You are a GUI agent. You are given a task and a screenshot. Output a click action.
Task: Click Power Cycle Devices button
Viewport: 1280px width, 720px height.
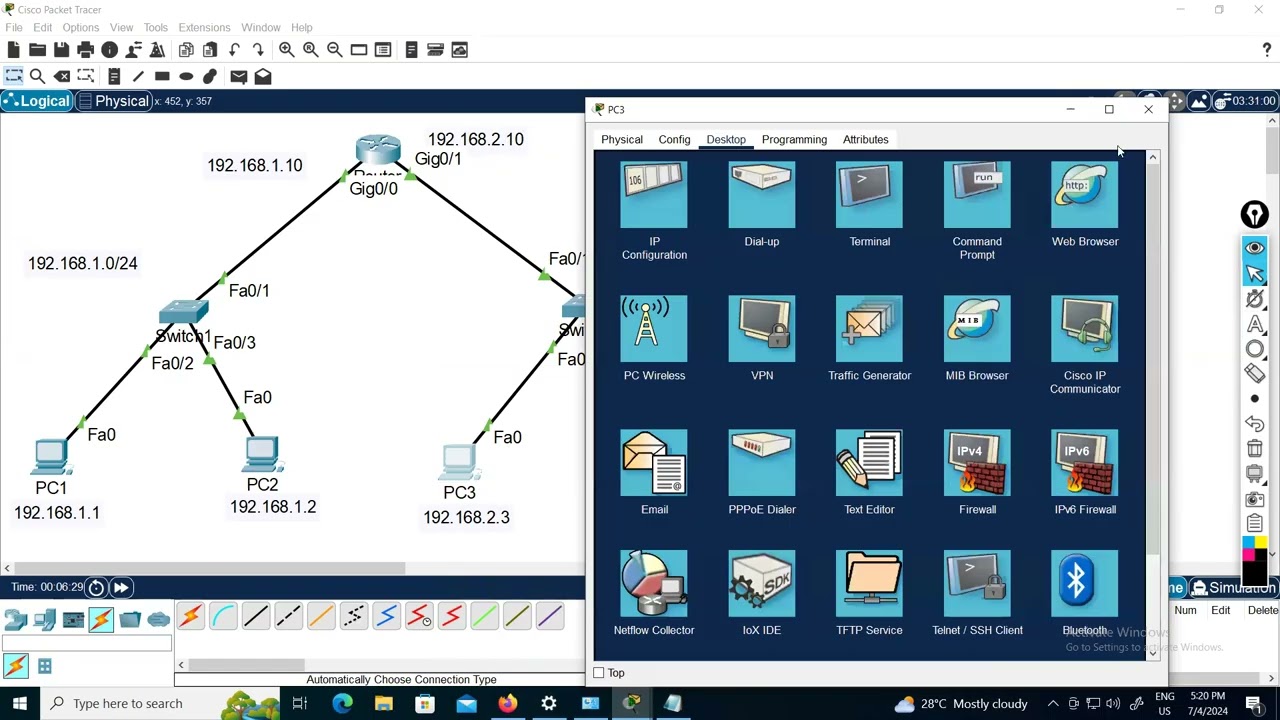[96, 587]
